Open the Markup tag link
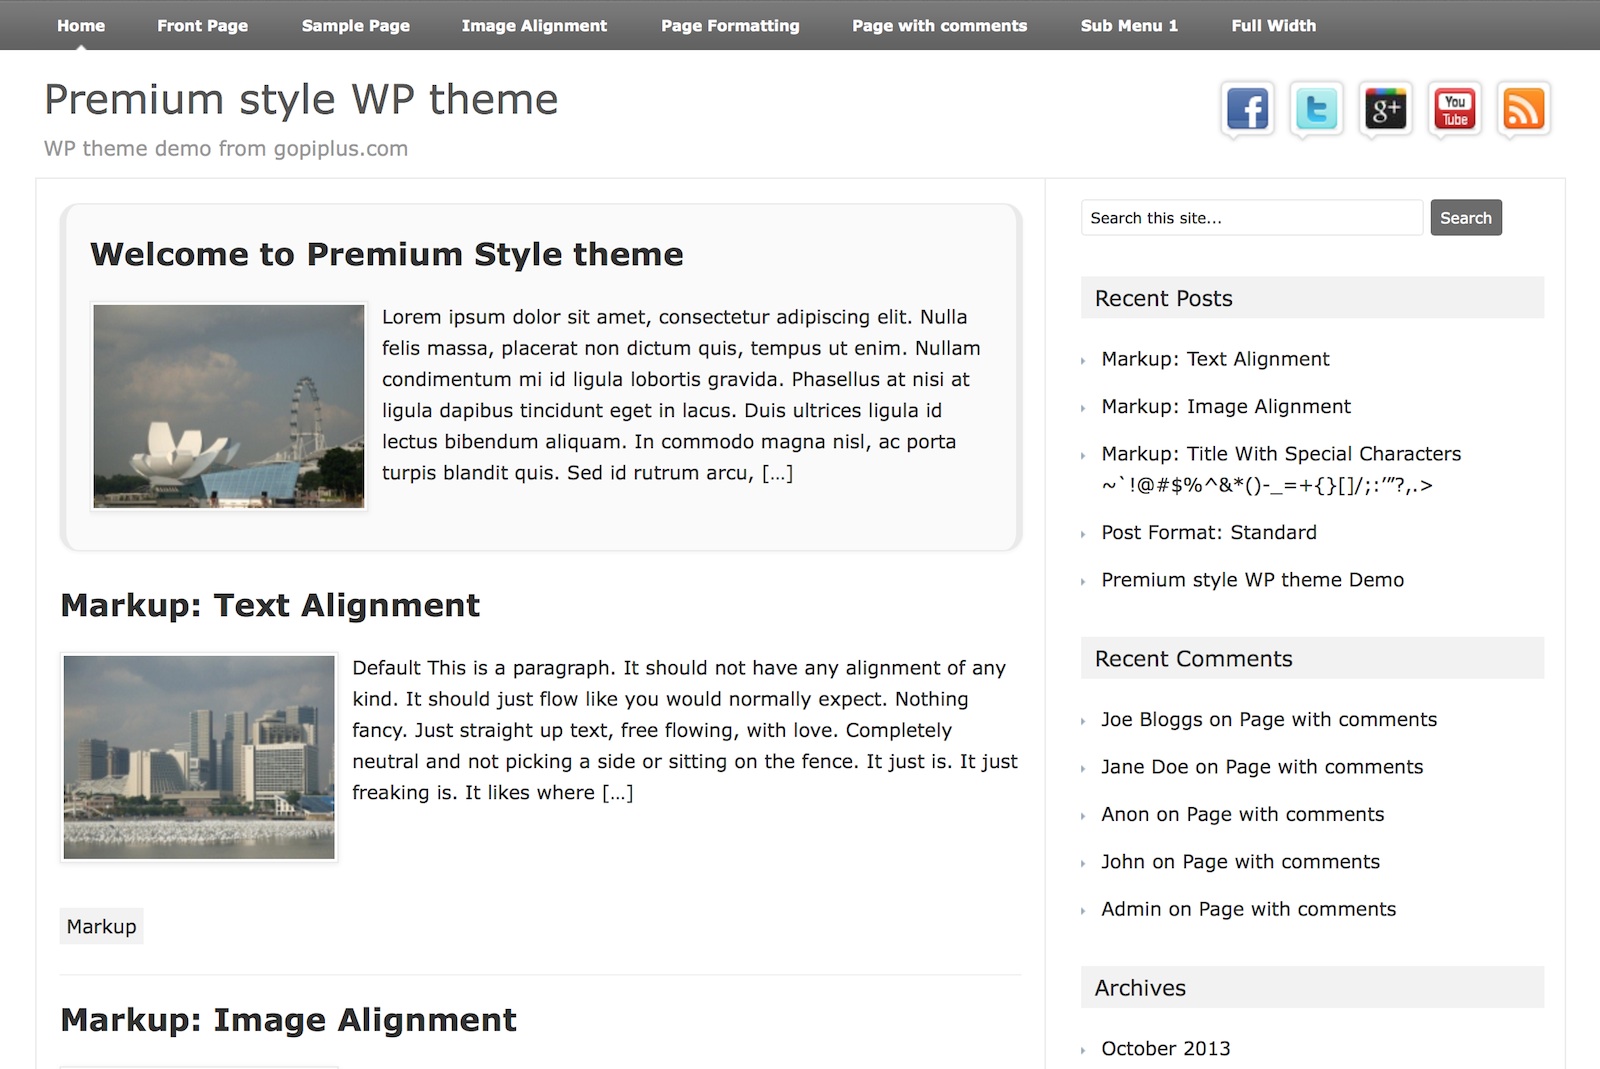The image size is (1600, 1069). (101, 926)
